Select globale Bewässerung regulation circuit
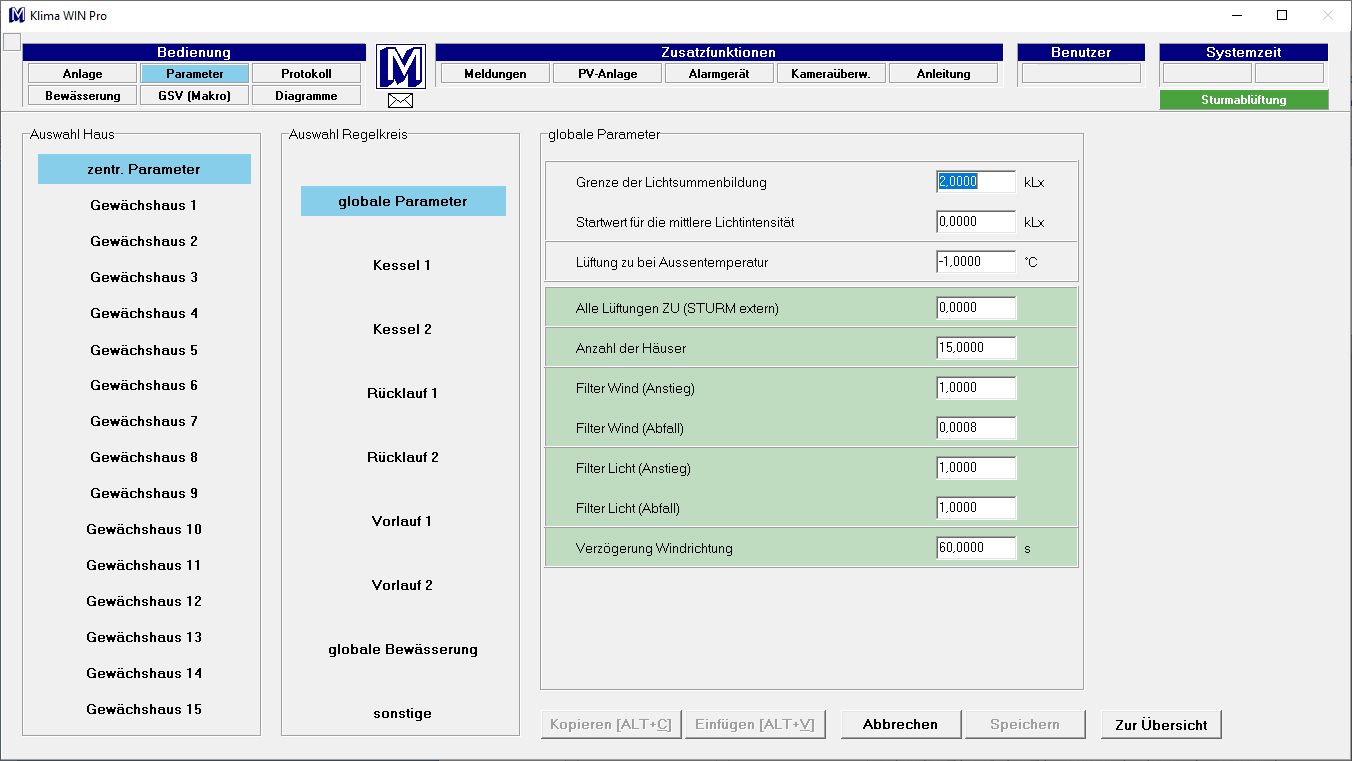 point(402,649)
